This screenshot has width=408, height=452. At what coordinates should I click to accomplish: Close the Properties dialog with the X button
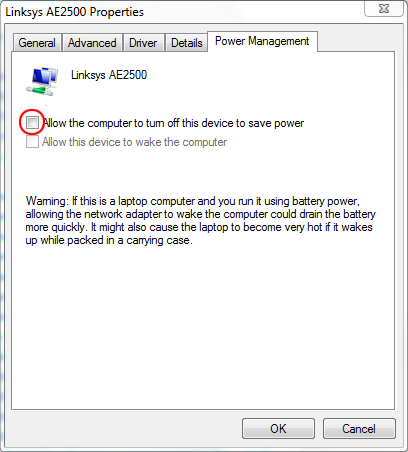point(384,9)
